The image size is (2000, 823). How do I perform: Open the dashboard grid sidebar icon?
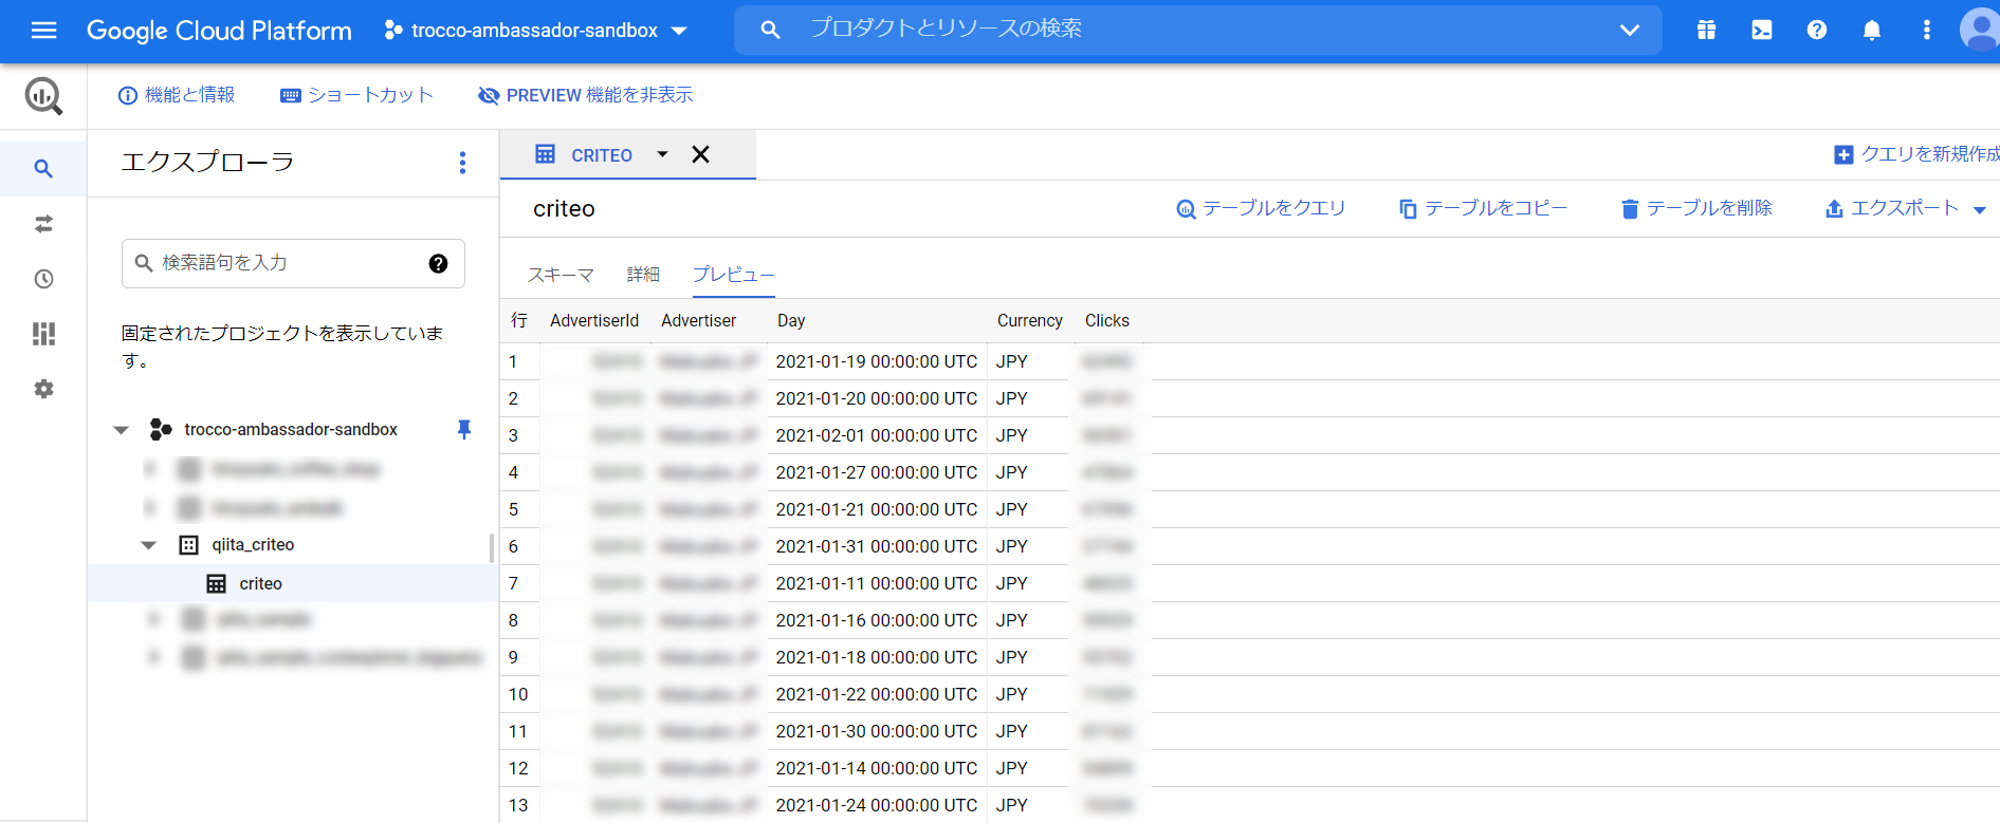point(43,334)
